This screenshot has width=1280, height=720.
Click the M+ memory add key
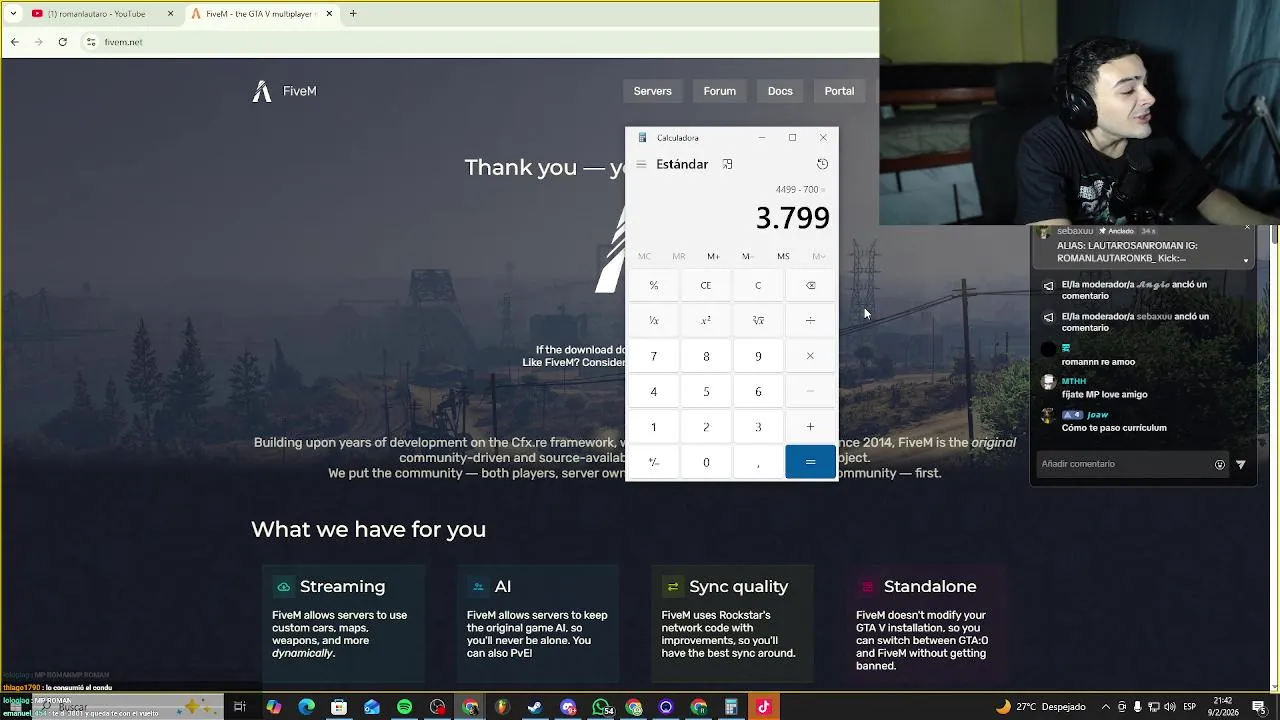click(713, 256)
